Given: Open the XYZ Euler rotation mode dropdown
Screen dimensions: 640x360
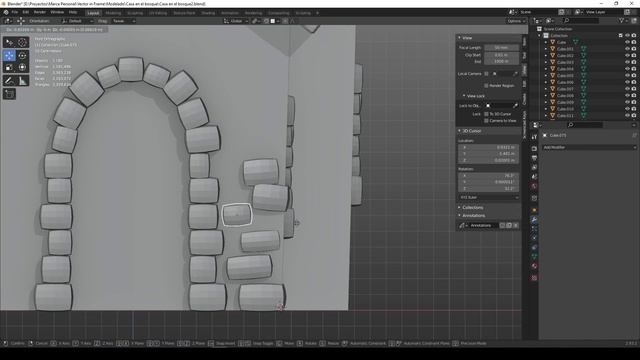Looking at the screenshot, I should click(x=489, y=198).
